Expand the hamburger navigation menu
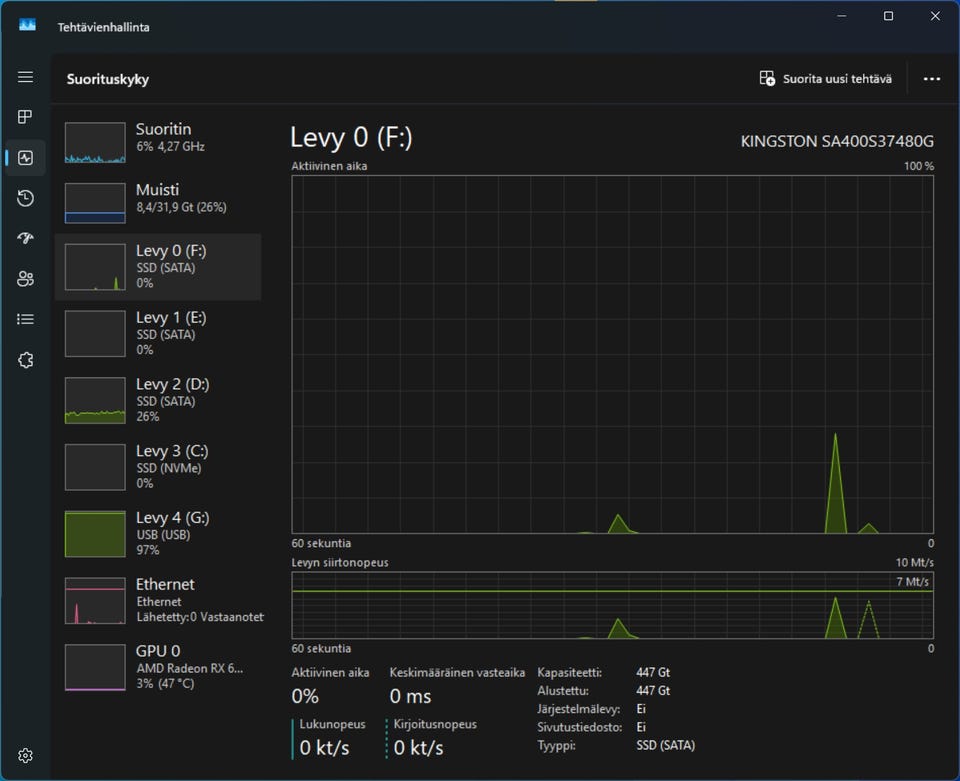960x781 pixels. coord(26,77)
